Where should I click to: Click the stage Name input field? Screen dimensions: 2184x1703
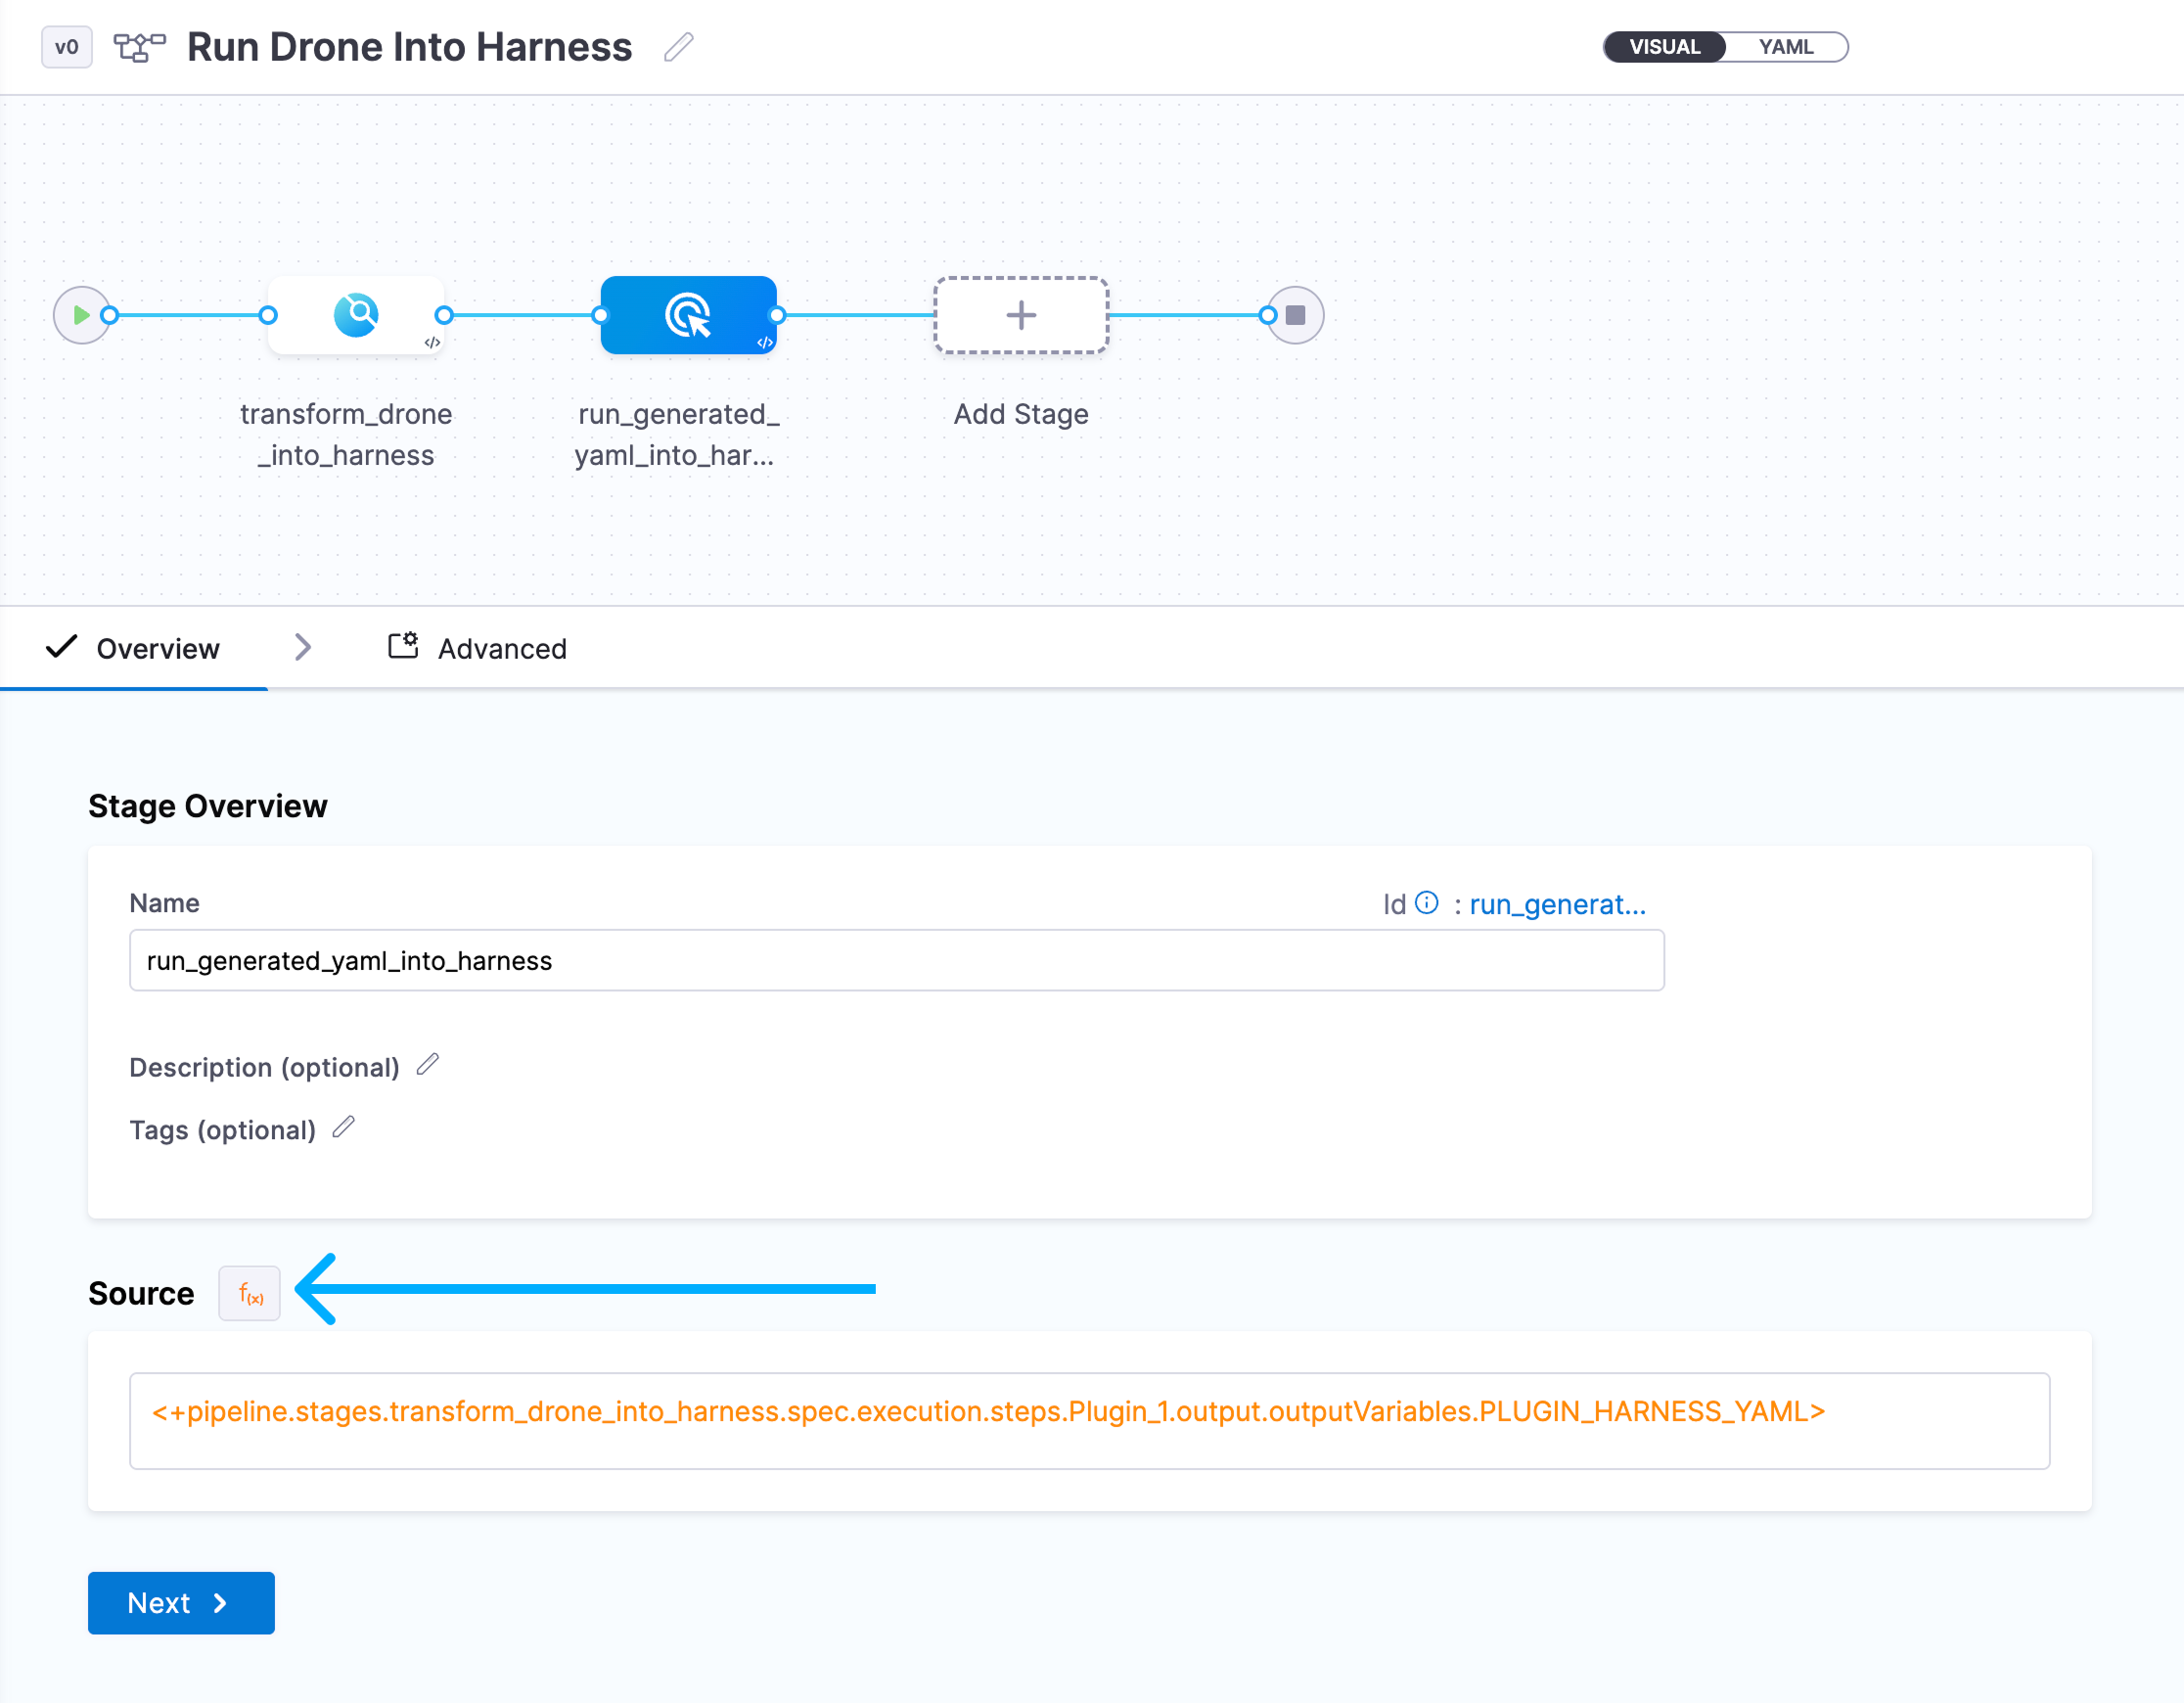896,960
